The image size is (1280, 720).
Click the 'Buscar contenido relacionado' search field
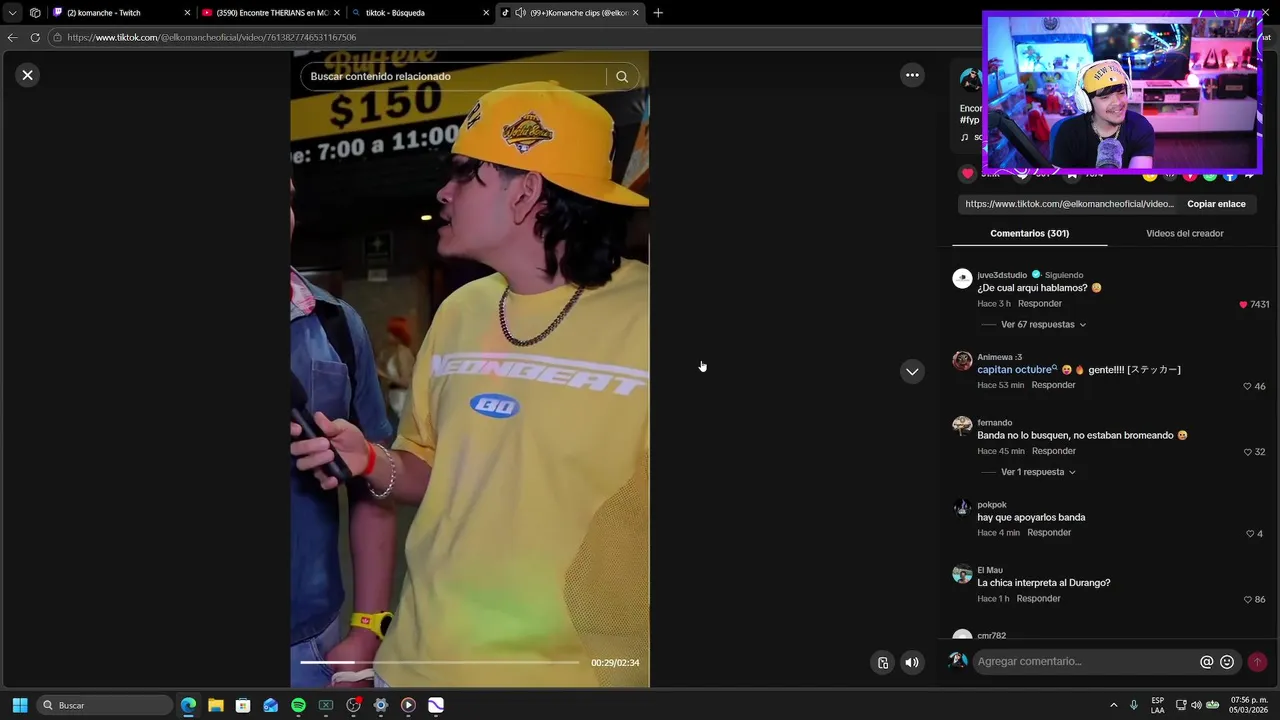pyautogui.click(x=455, y=77)
